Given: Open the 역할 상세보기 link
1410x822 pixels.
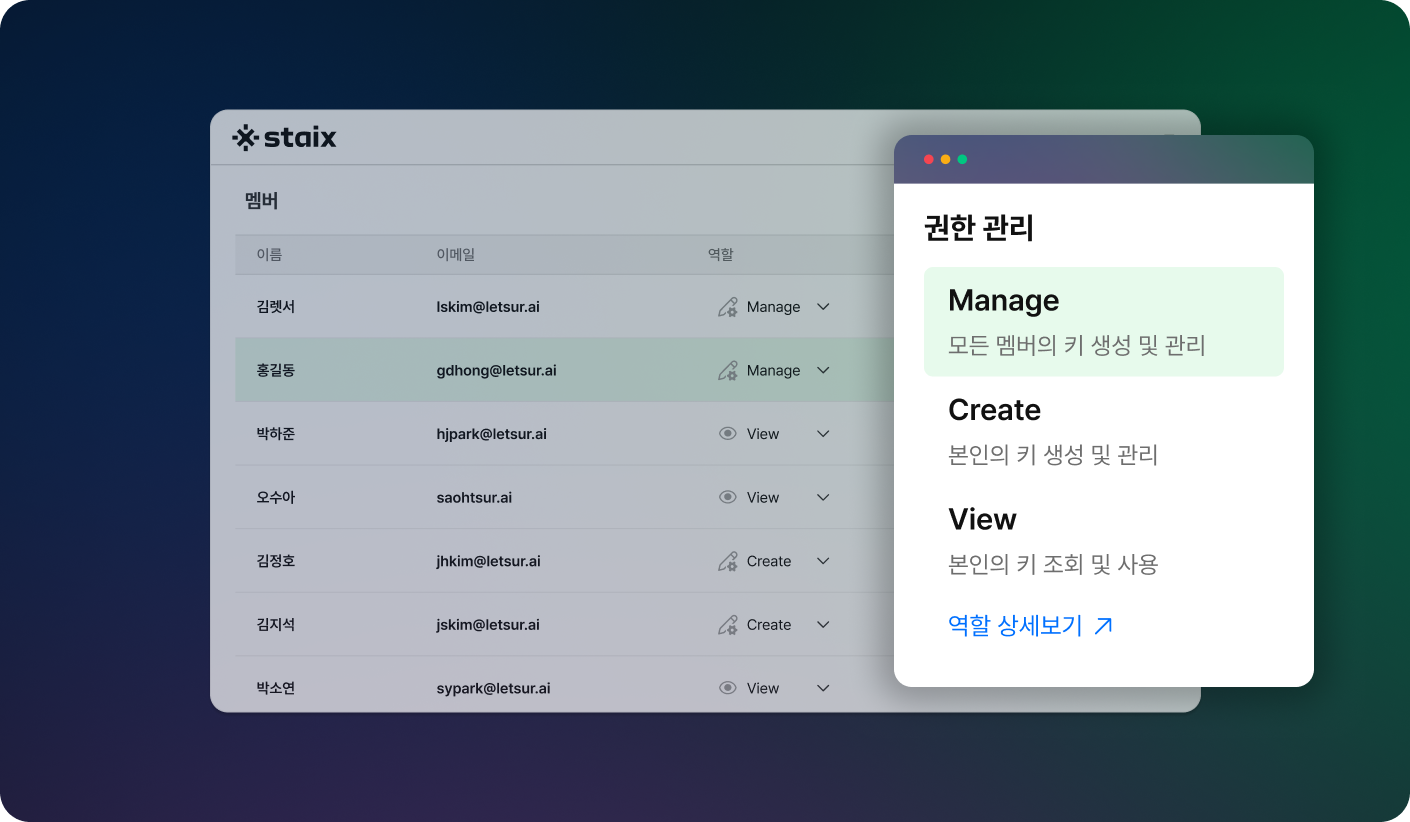Looking at the screenshot, I should point(1016,624).
